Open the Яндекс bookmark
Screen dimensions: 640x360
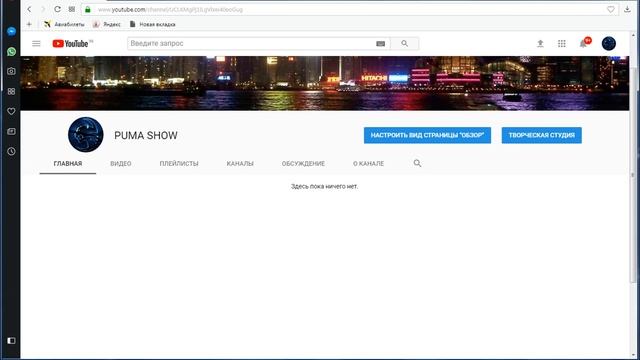click(107, 24)
